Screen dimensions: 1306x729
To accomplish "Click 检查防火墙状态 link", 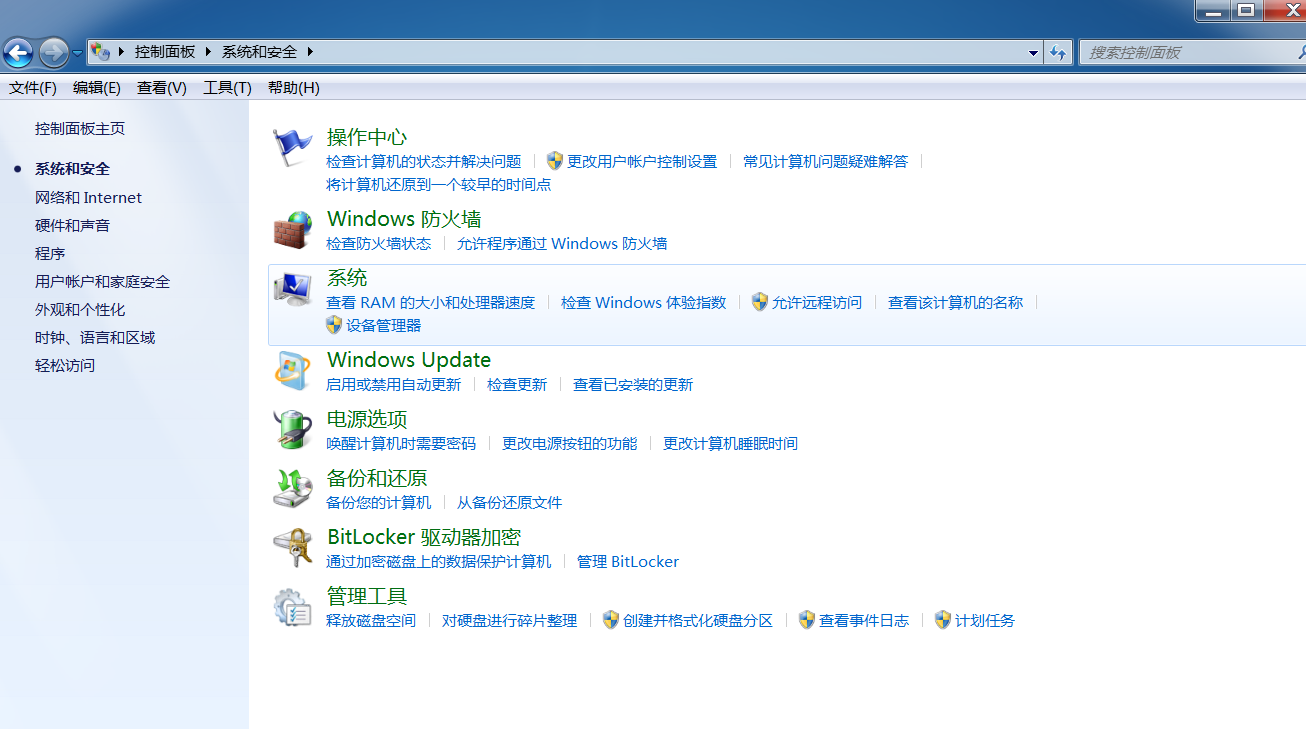I will tap(379, 243).
